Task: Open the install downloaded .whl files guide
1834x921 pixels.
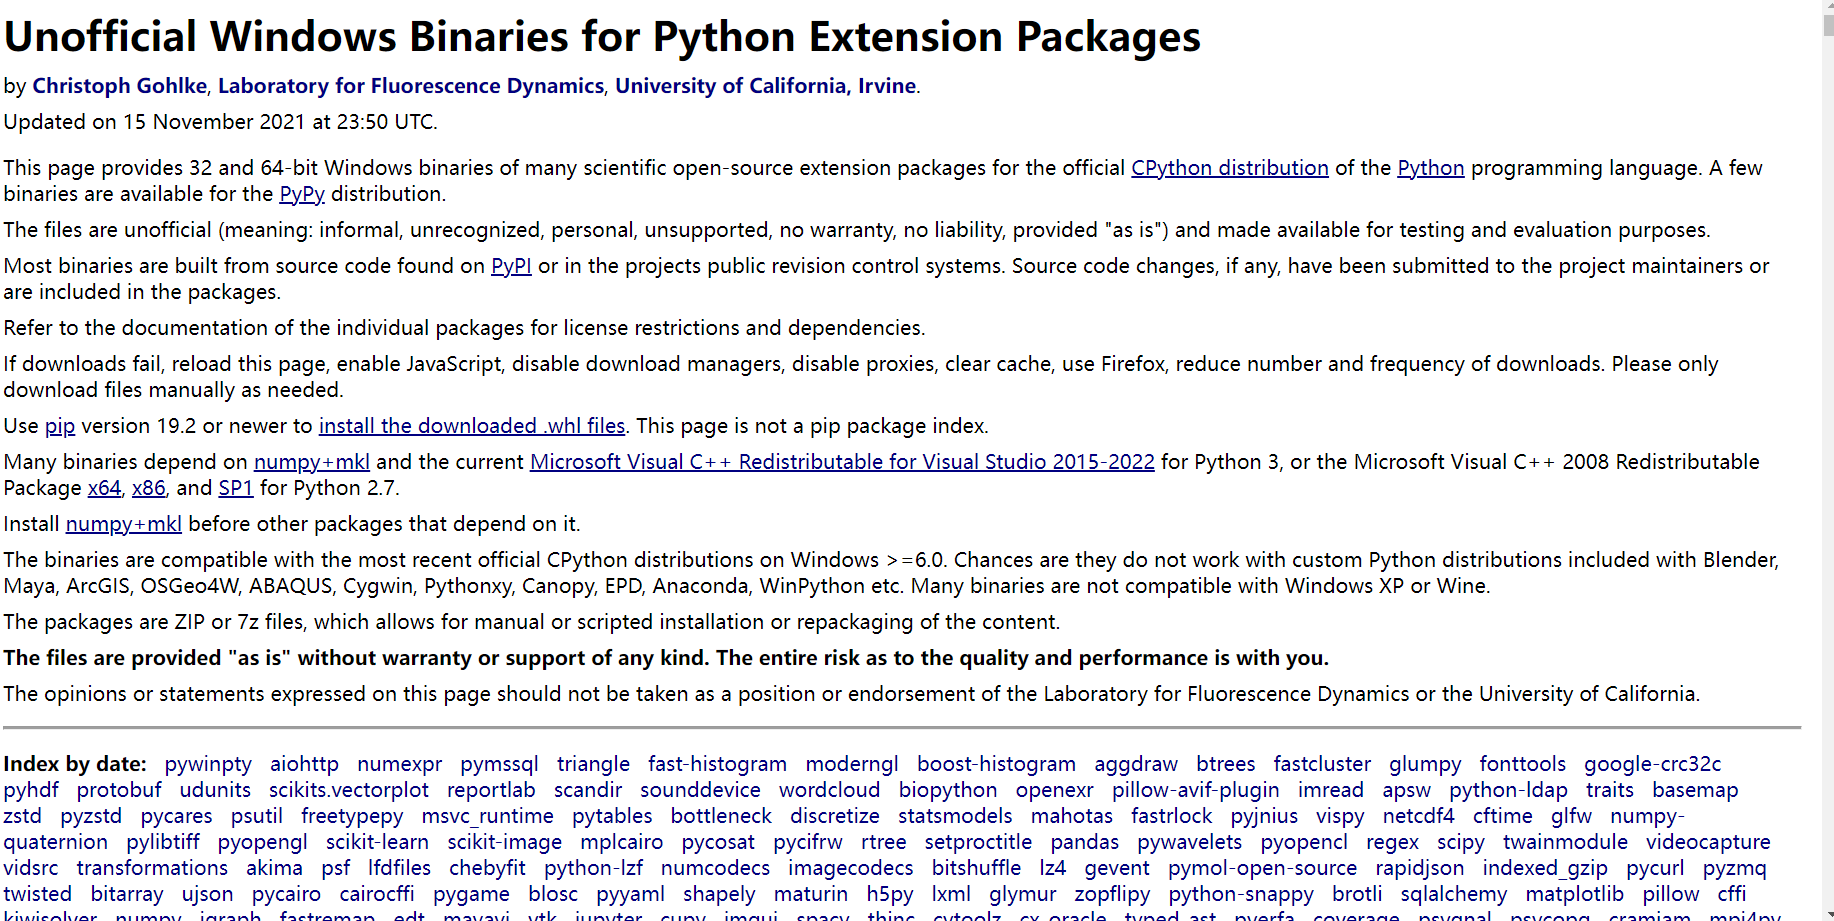Action: tap(471, 426)
